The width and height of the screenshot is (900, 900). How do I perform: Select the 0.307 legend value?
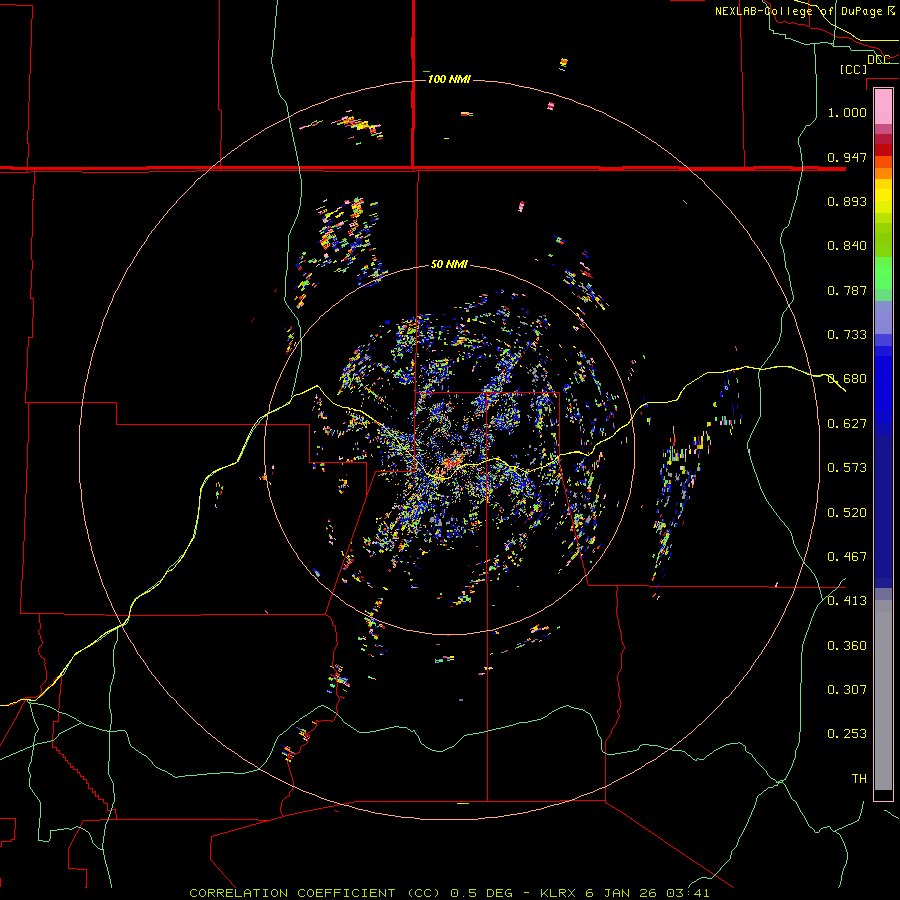pos(847,690)
